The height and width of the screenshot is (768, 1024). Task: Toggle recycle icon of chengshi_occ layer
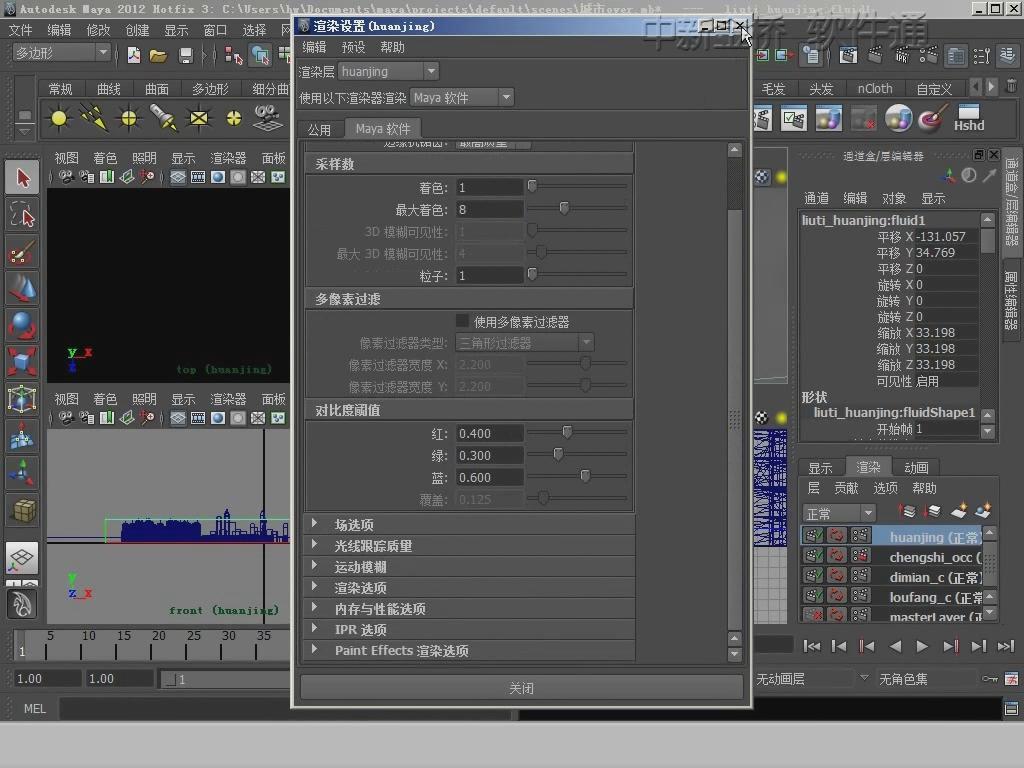click(837, 556)
